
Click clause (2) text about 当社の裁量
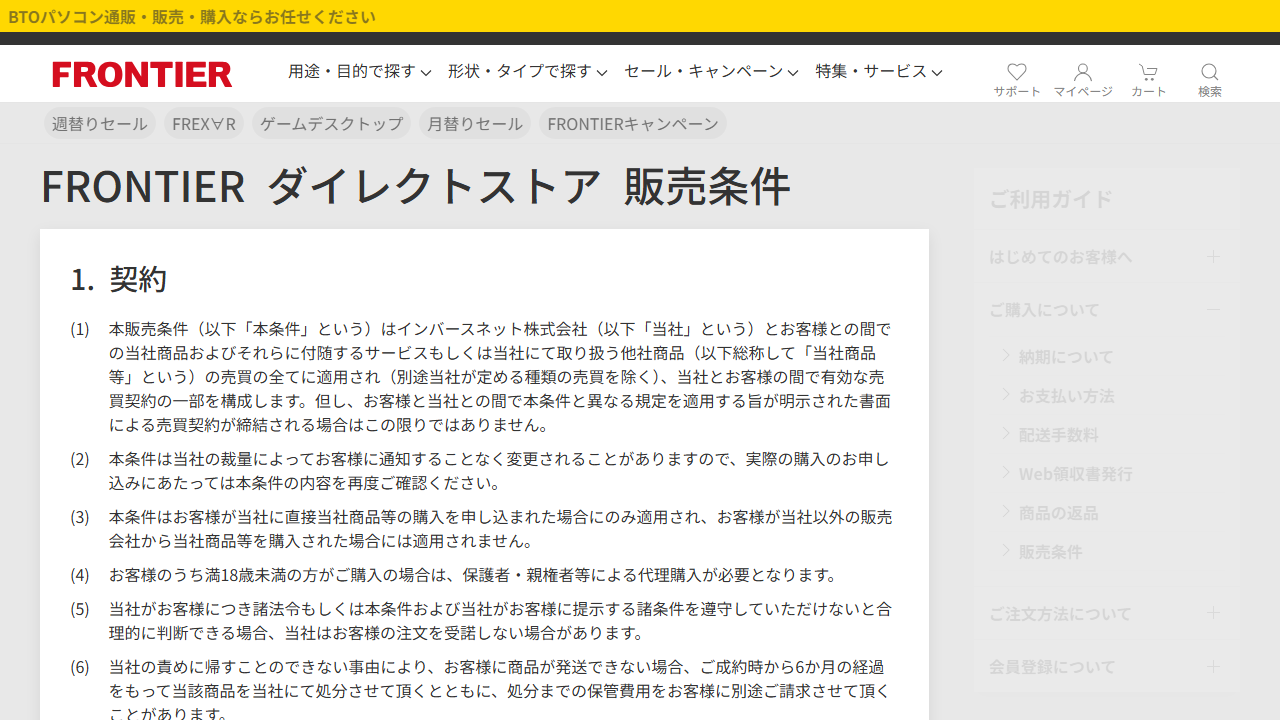click(499, 471)
